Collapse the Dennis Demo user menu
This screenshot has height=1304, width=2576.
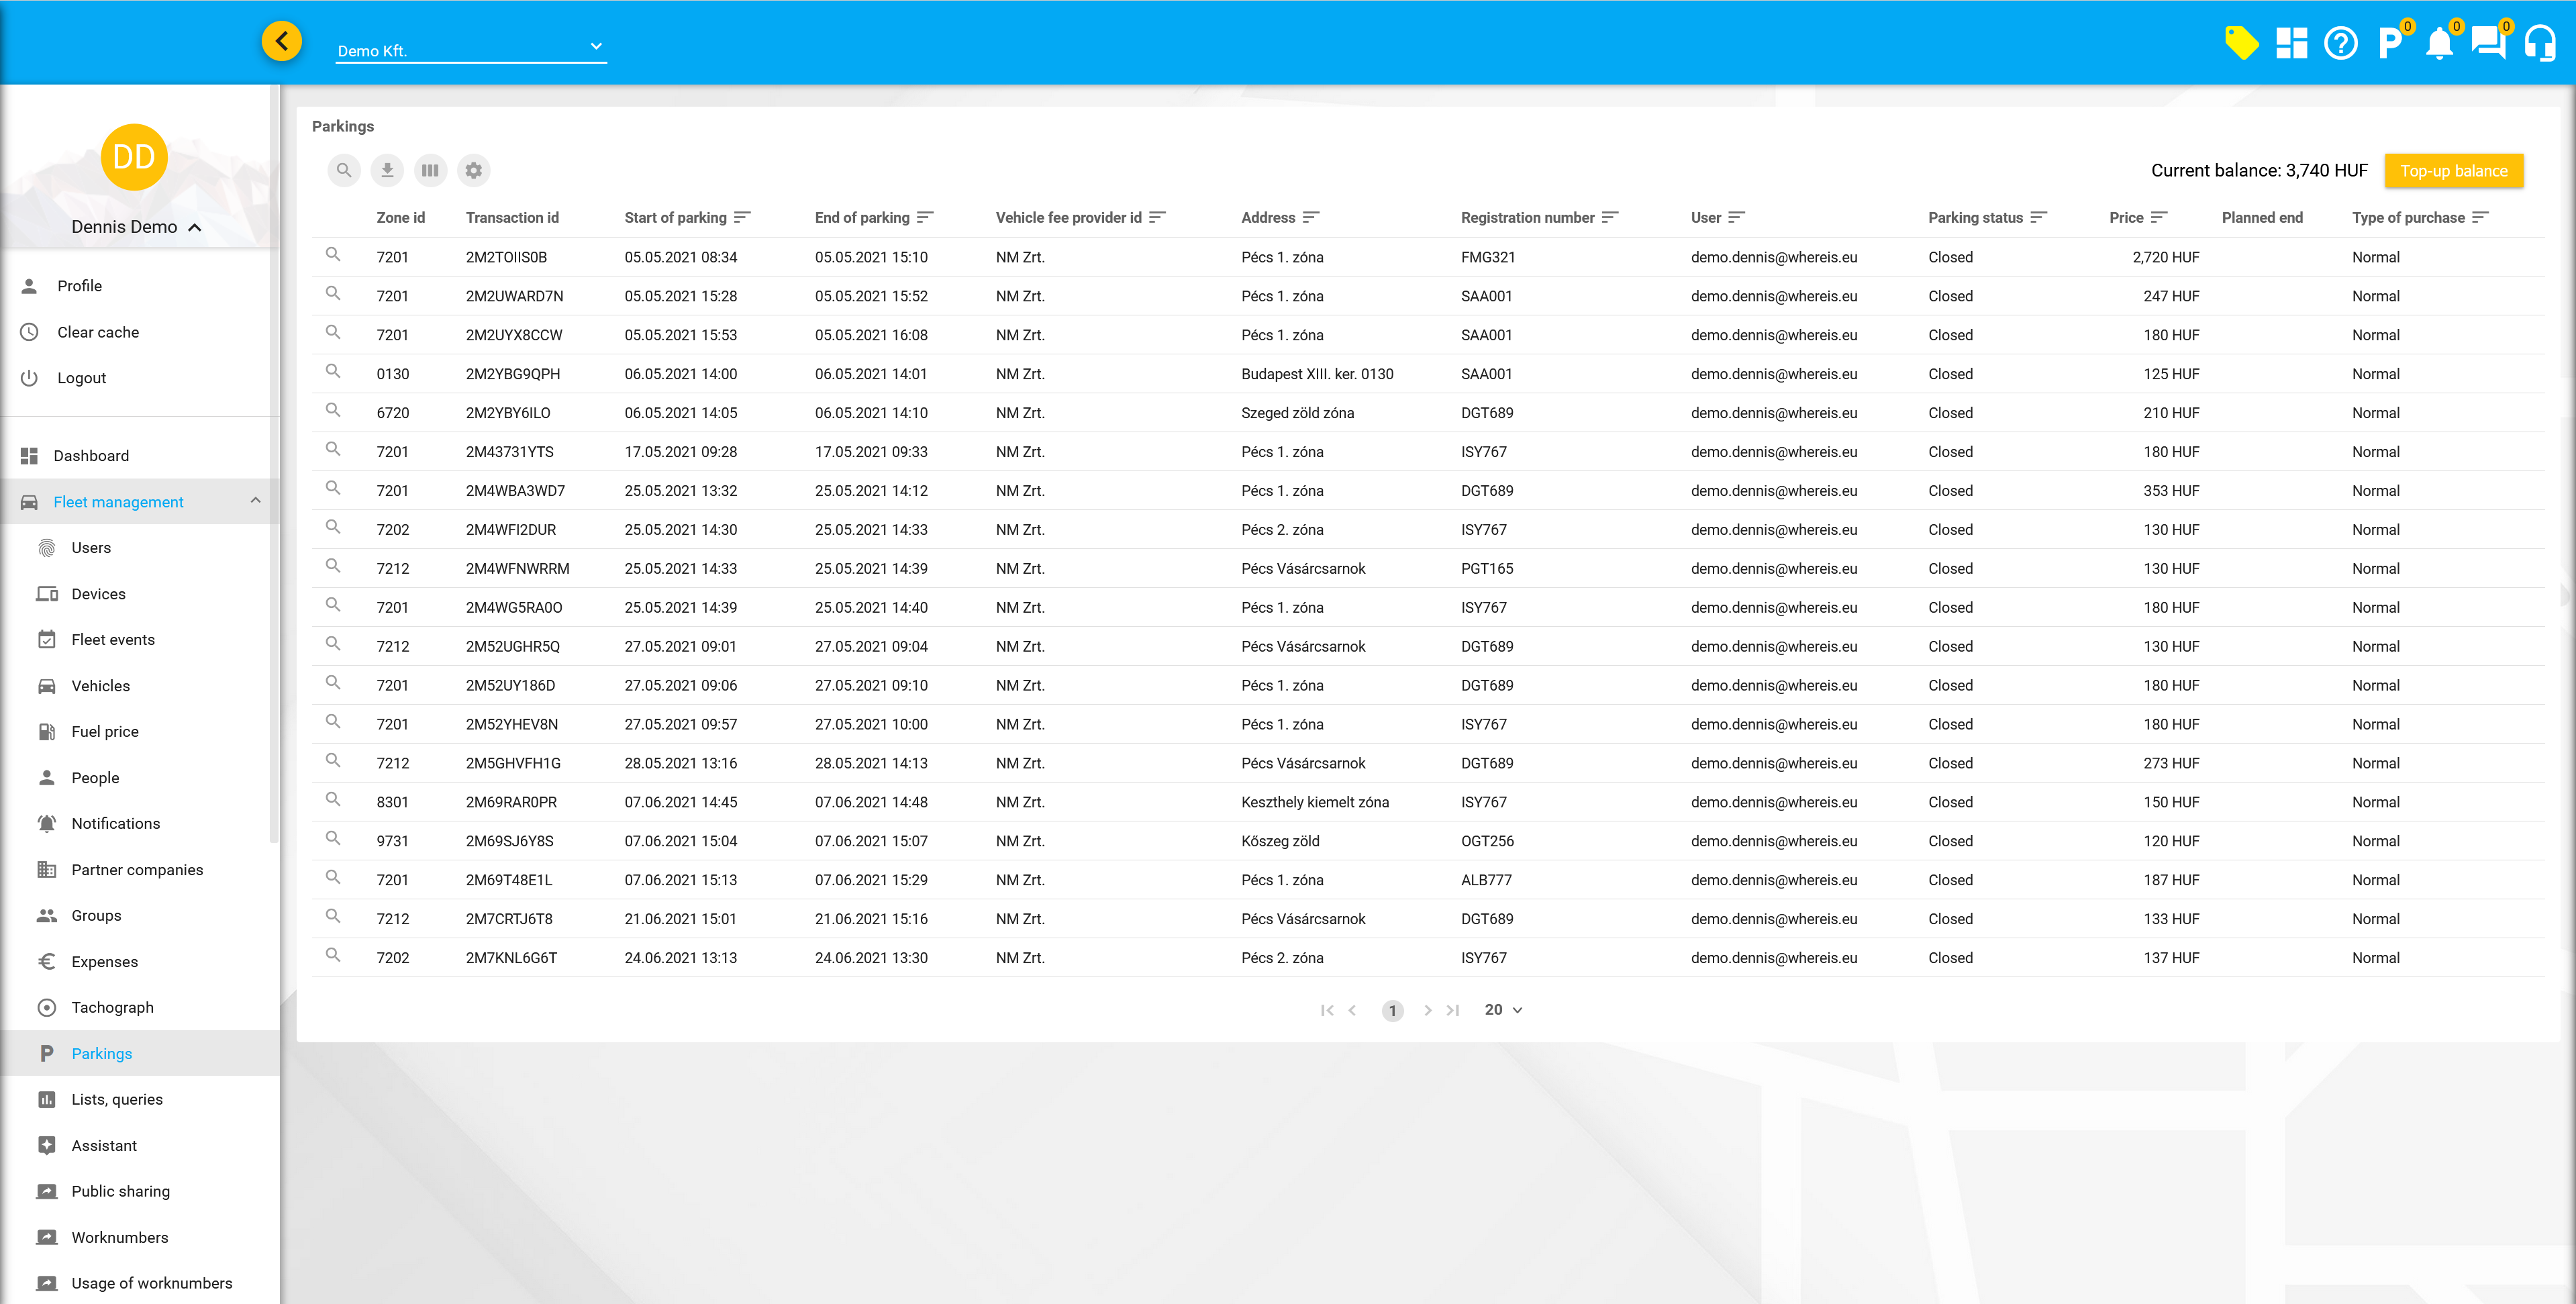click(x=195, y=228)
